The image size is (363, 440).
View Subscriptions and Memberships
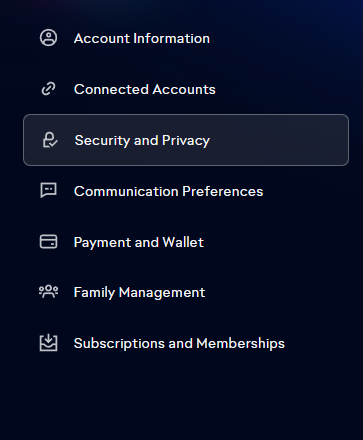[x=179, y=344]
